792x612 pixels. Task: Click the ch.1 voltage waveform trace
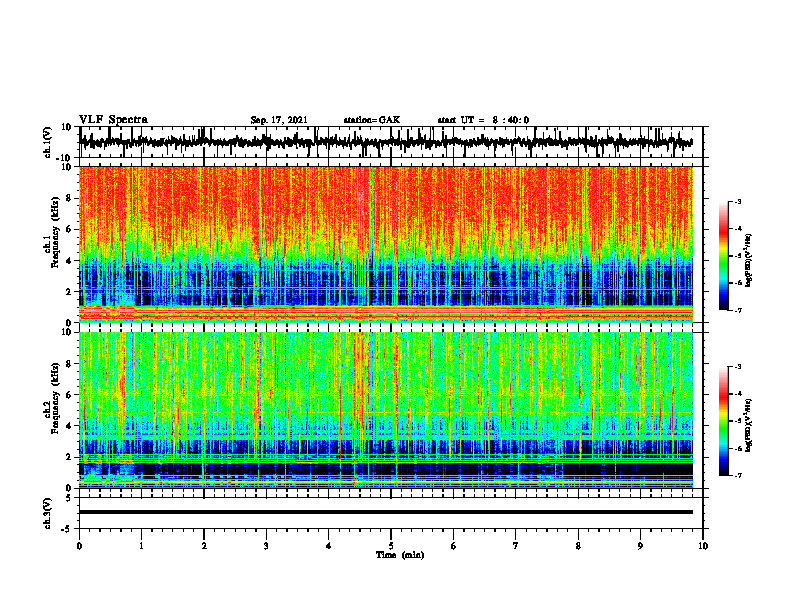click(386, 142)
